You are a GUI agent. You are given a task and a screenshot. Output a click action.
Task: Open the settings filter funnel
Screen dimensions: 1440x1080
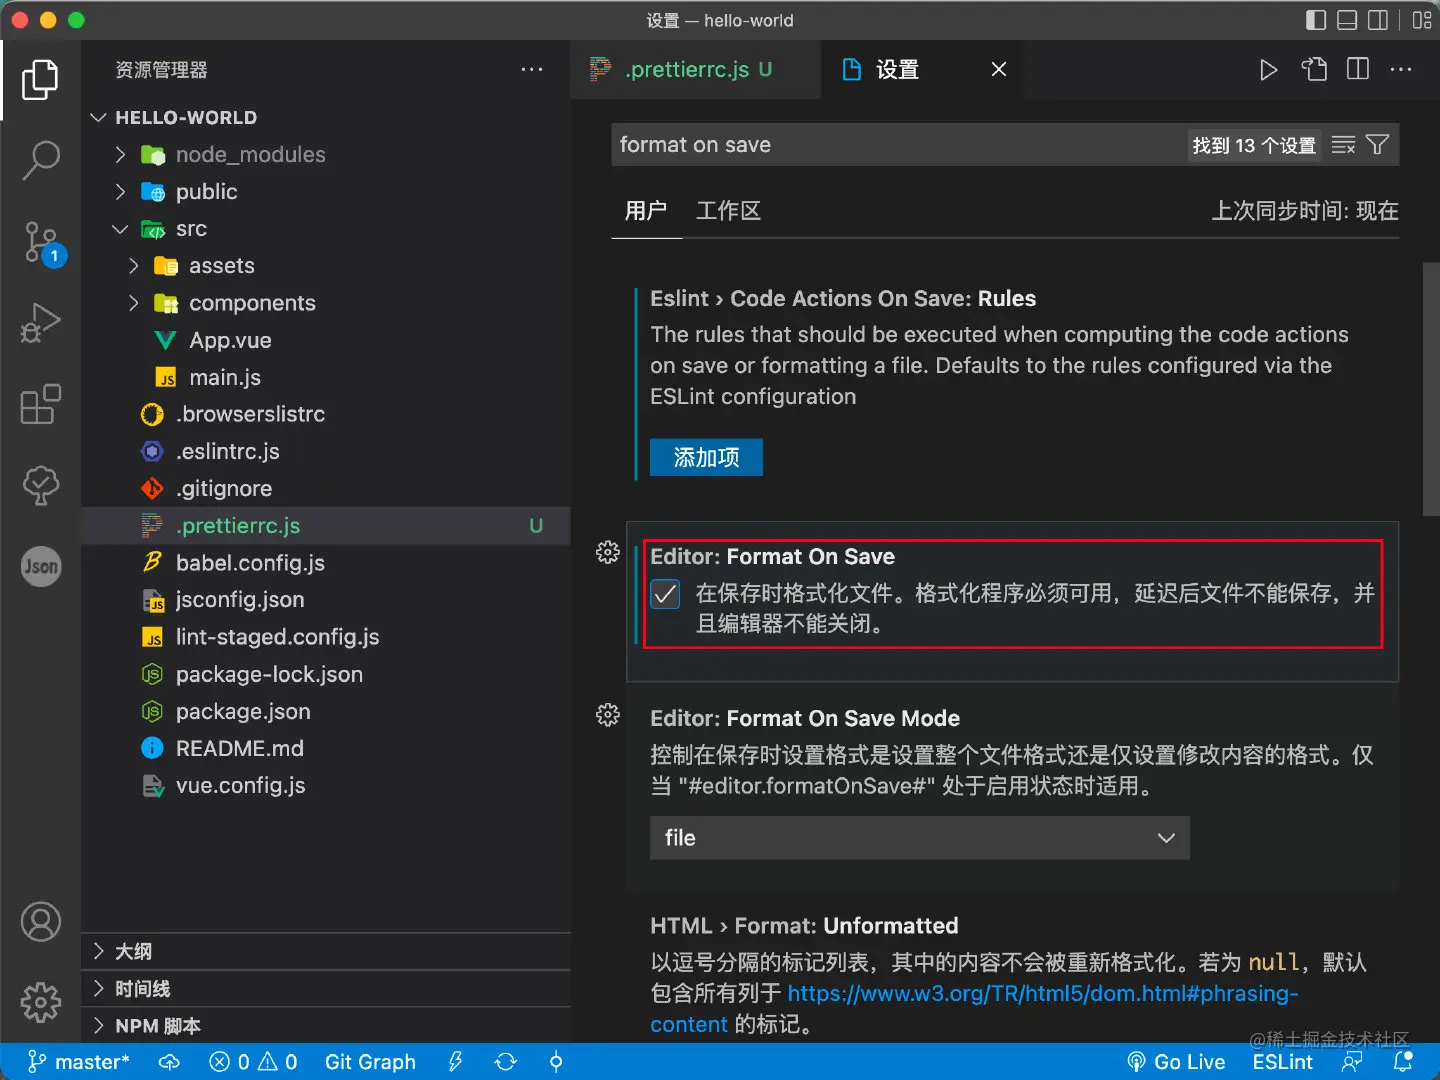point(1377,145)
